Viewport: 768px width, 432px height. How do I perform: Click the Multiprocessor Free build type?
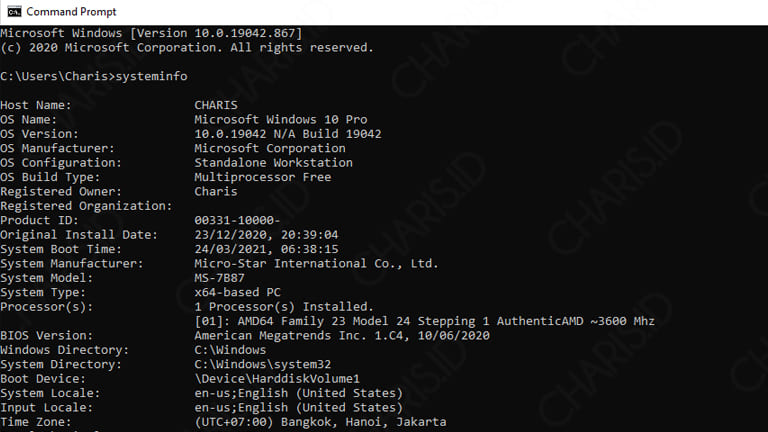click(x=263, y=177)
